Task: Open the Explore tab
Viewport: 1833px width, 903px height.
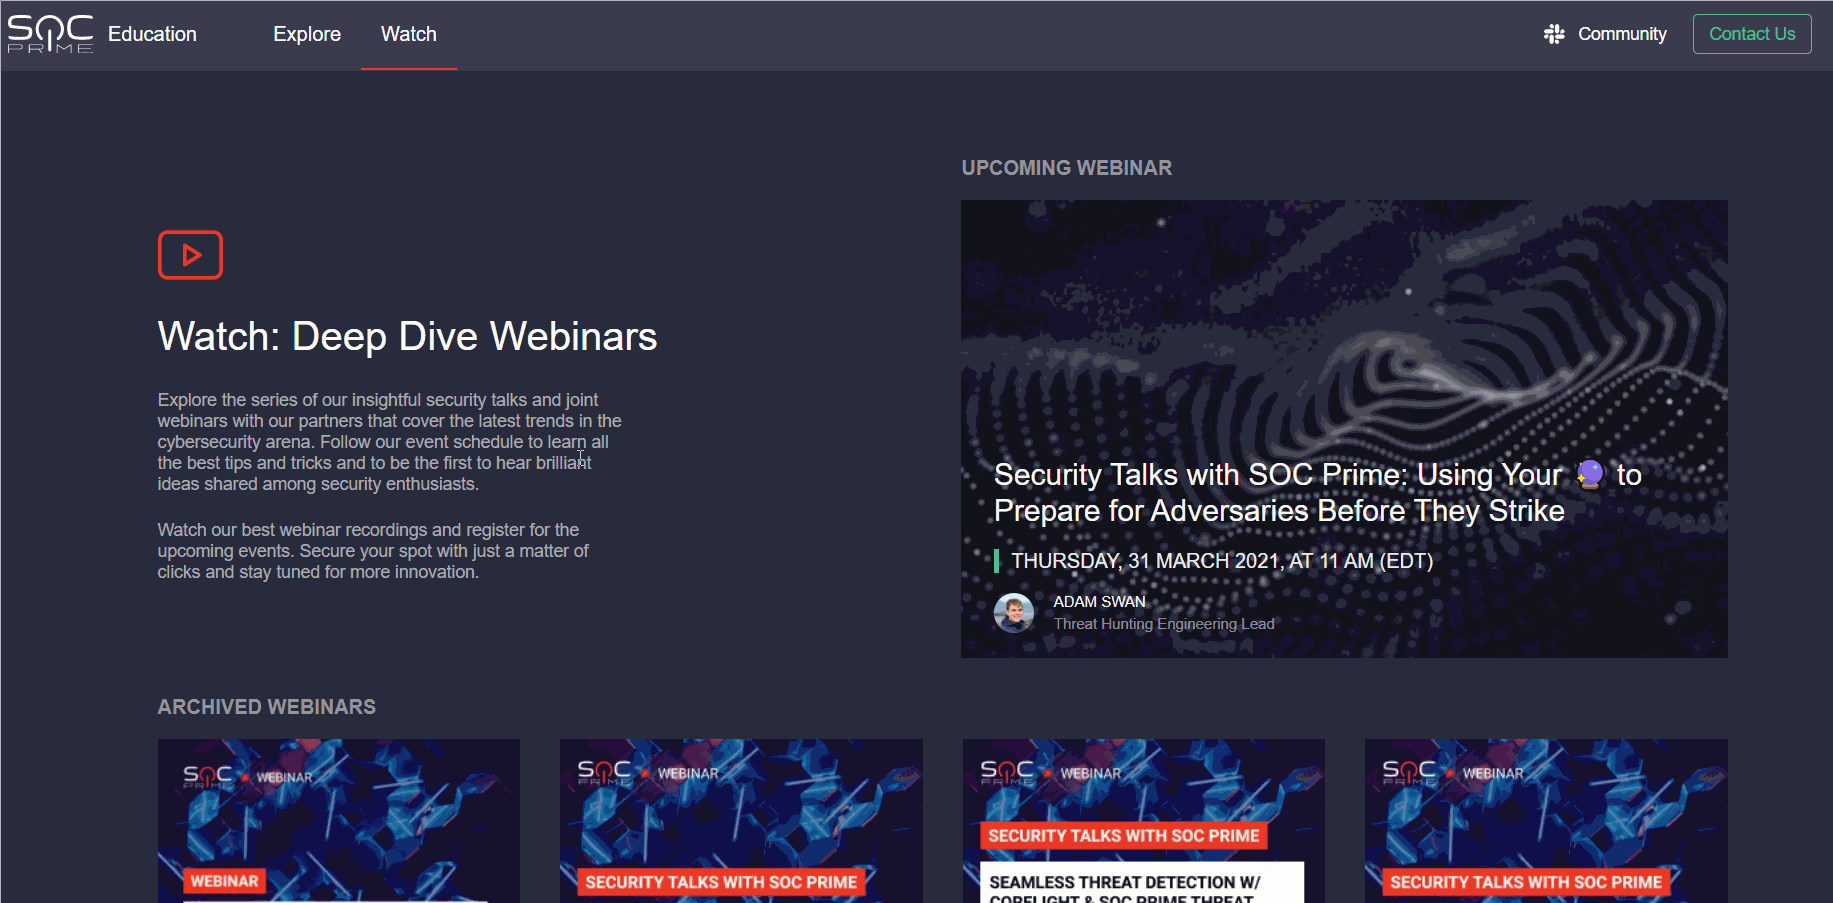Action: pos(307,34)
